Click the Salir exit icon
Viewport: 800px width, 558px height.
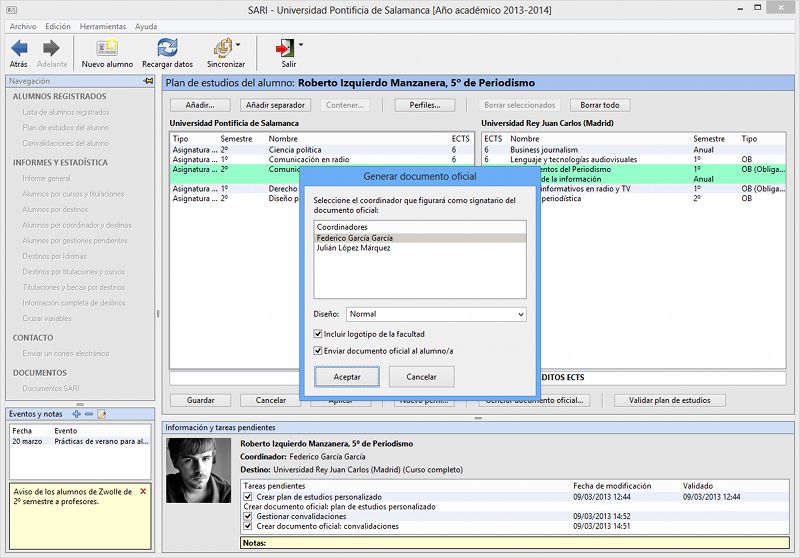pos(285,47)
